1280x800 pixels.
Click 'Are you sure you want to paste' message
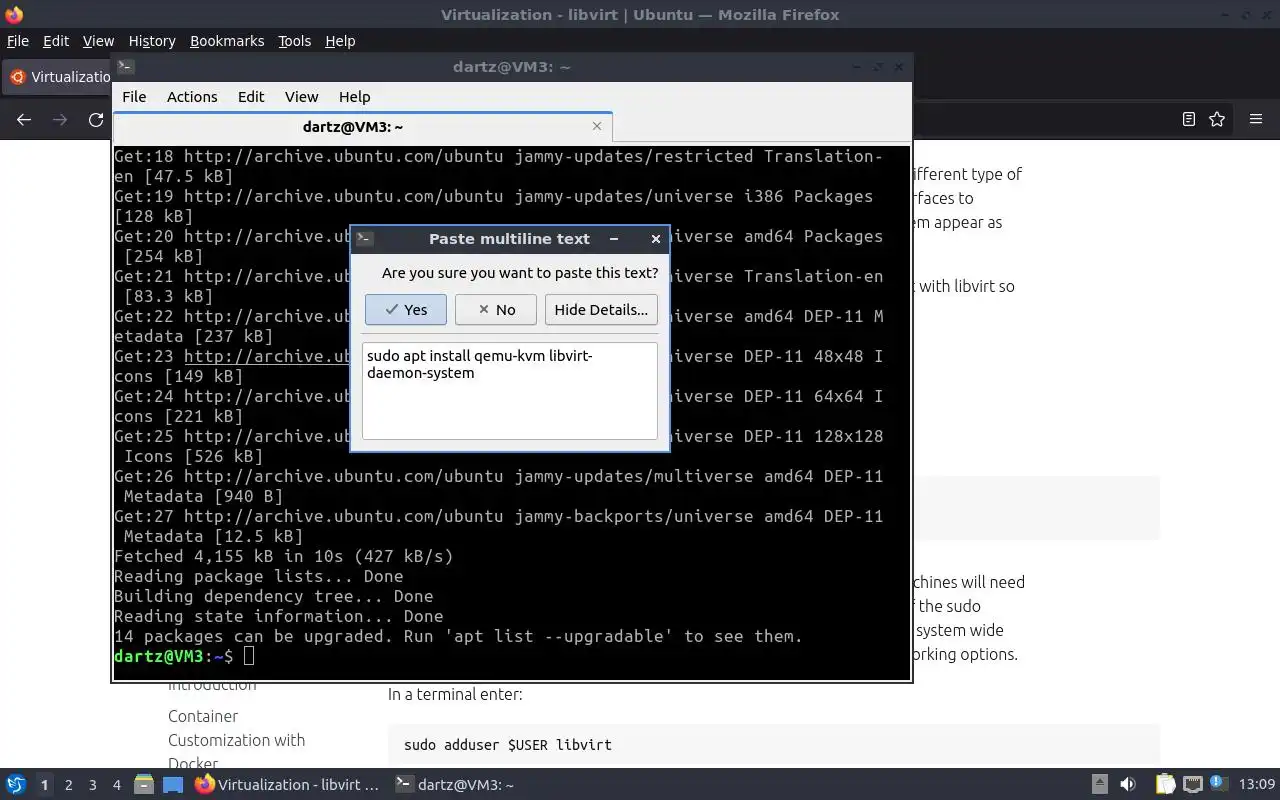pos(520,273)
